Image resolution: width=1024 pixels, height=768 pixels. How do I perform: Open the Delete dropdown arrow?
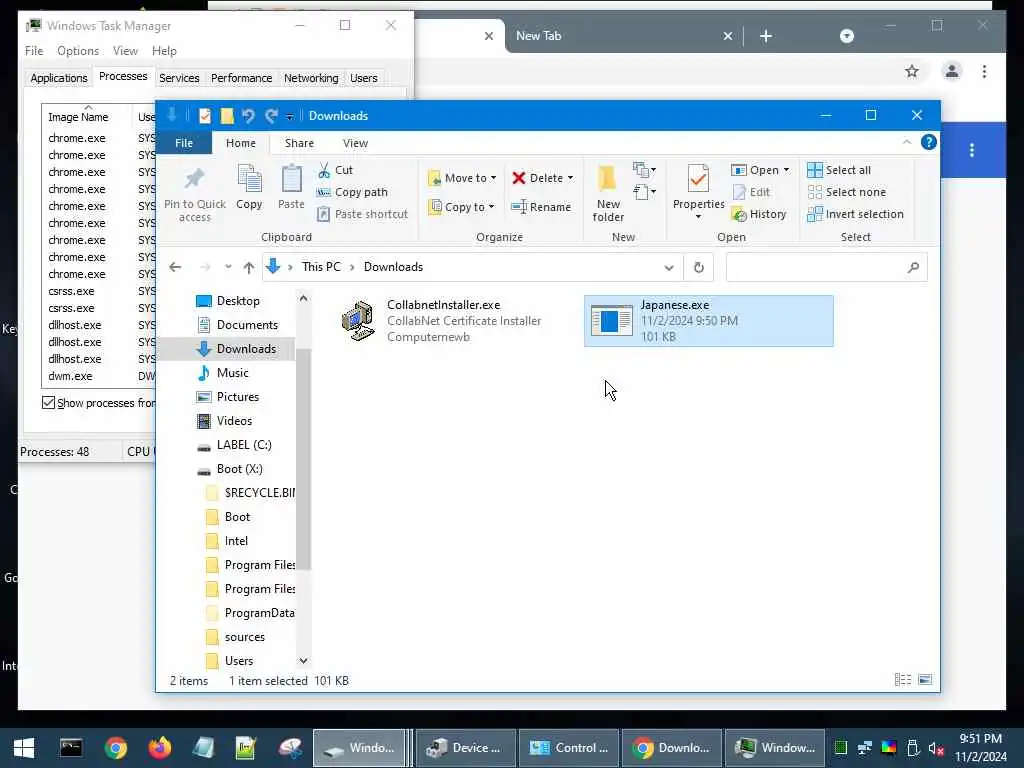(570, 178)
